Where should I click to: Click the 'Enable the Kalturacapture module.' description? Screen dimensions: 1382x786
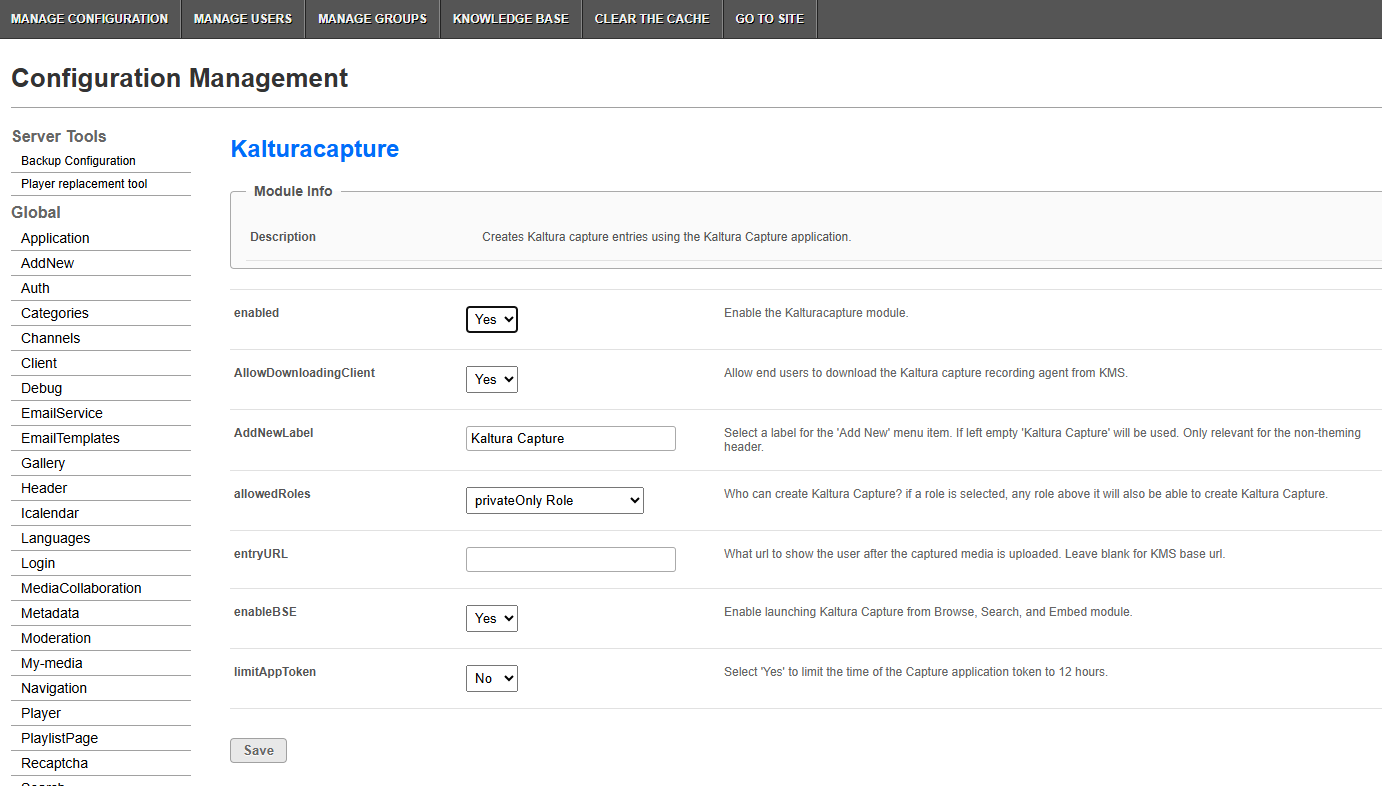[816, 313]
